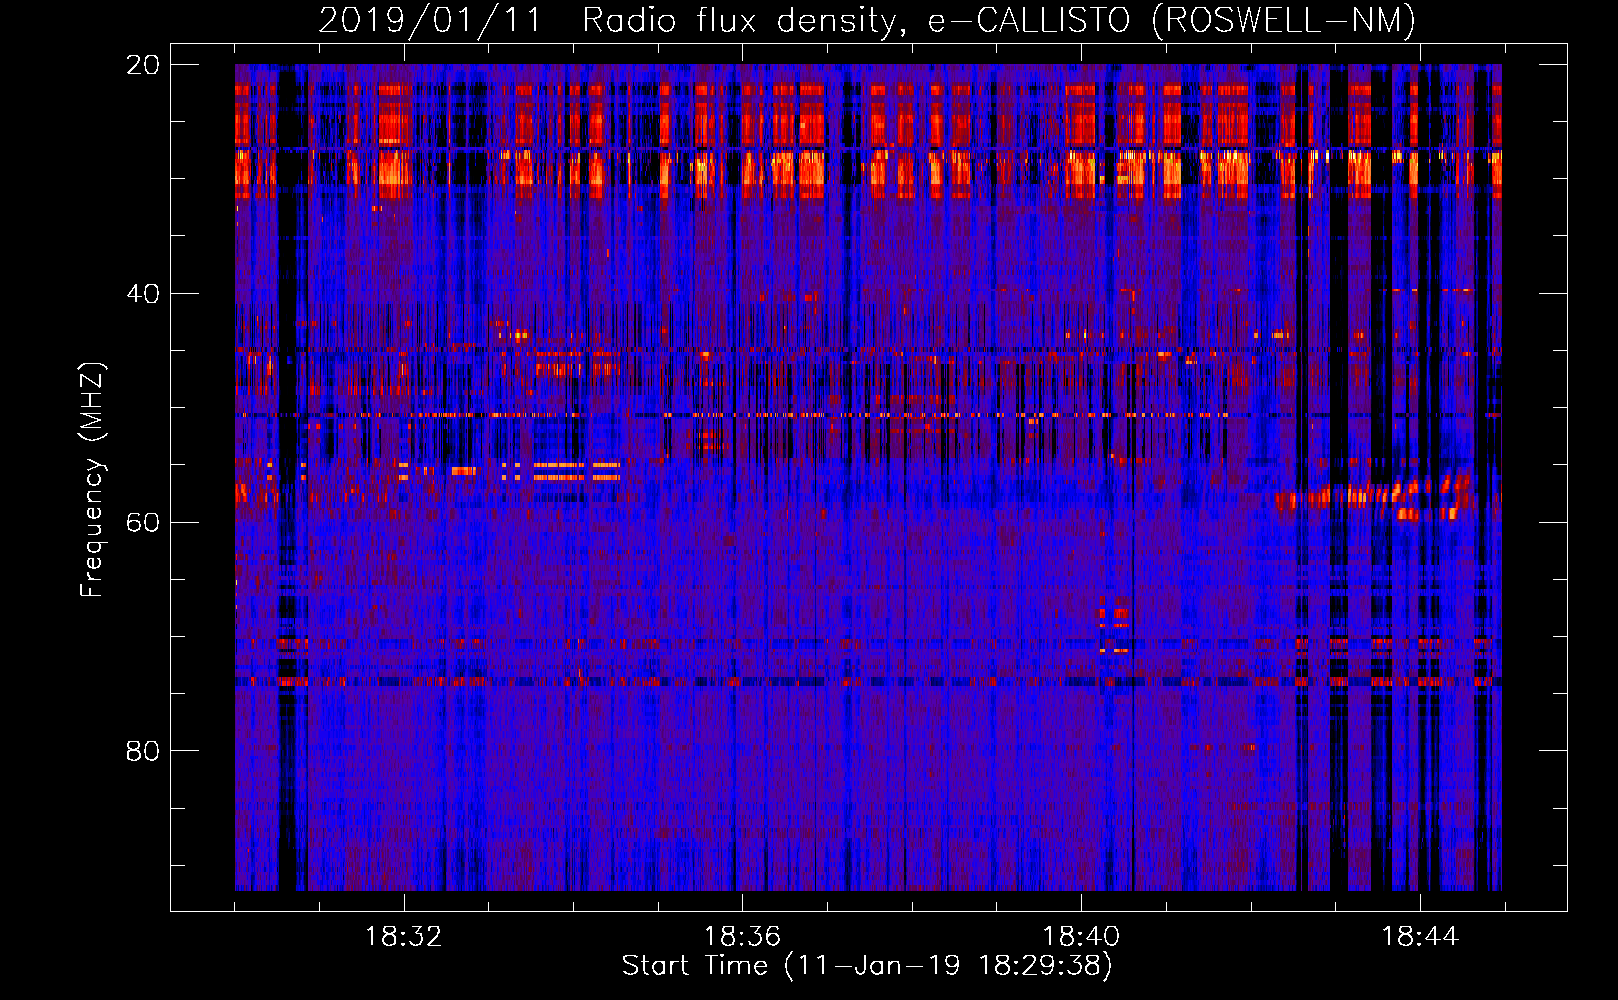Screen dimensions: 1618x1000
Task: Click the 'Frequency (MHZ)' axis label
Action: pyautogui.click(x=92, y=480)
